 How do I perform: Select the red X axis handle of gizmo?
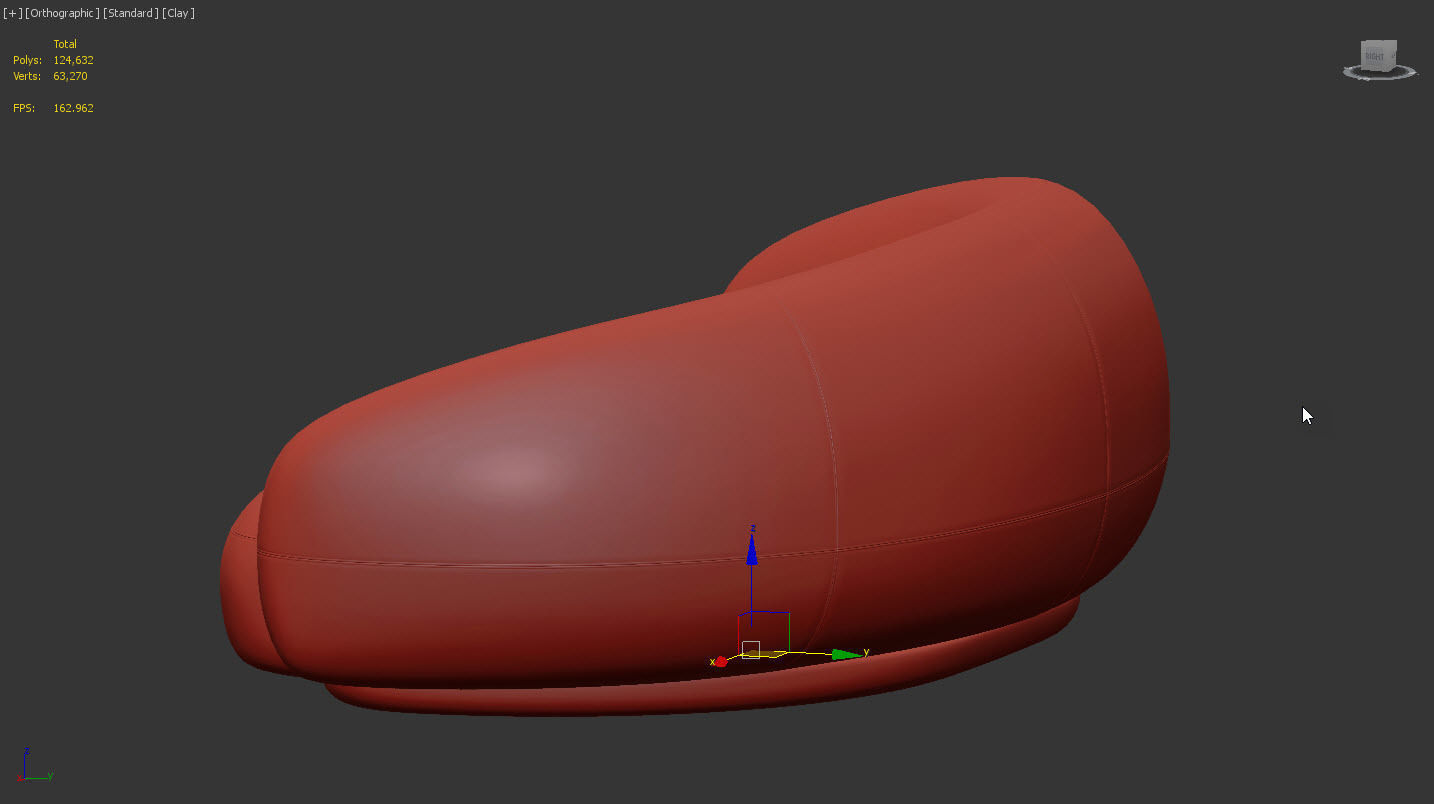click(719, 662)
